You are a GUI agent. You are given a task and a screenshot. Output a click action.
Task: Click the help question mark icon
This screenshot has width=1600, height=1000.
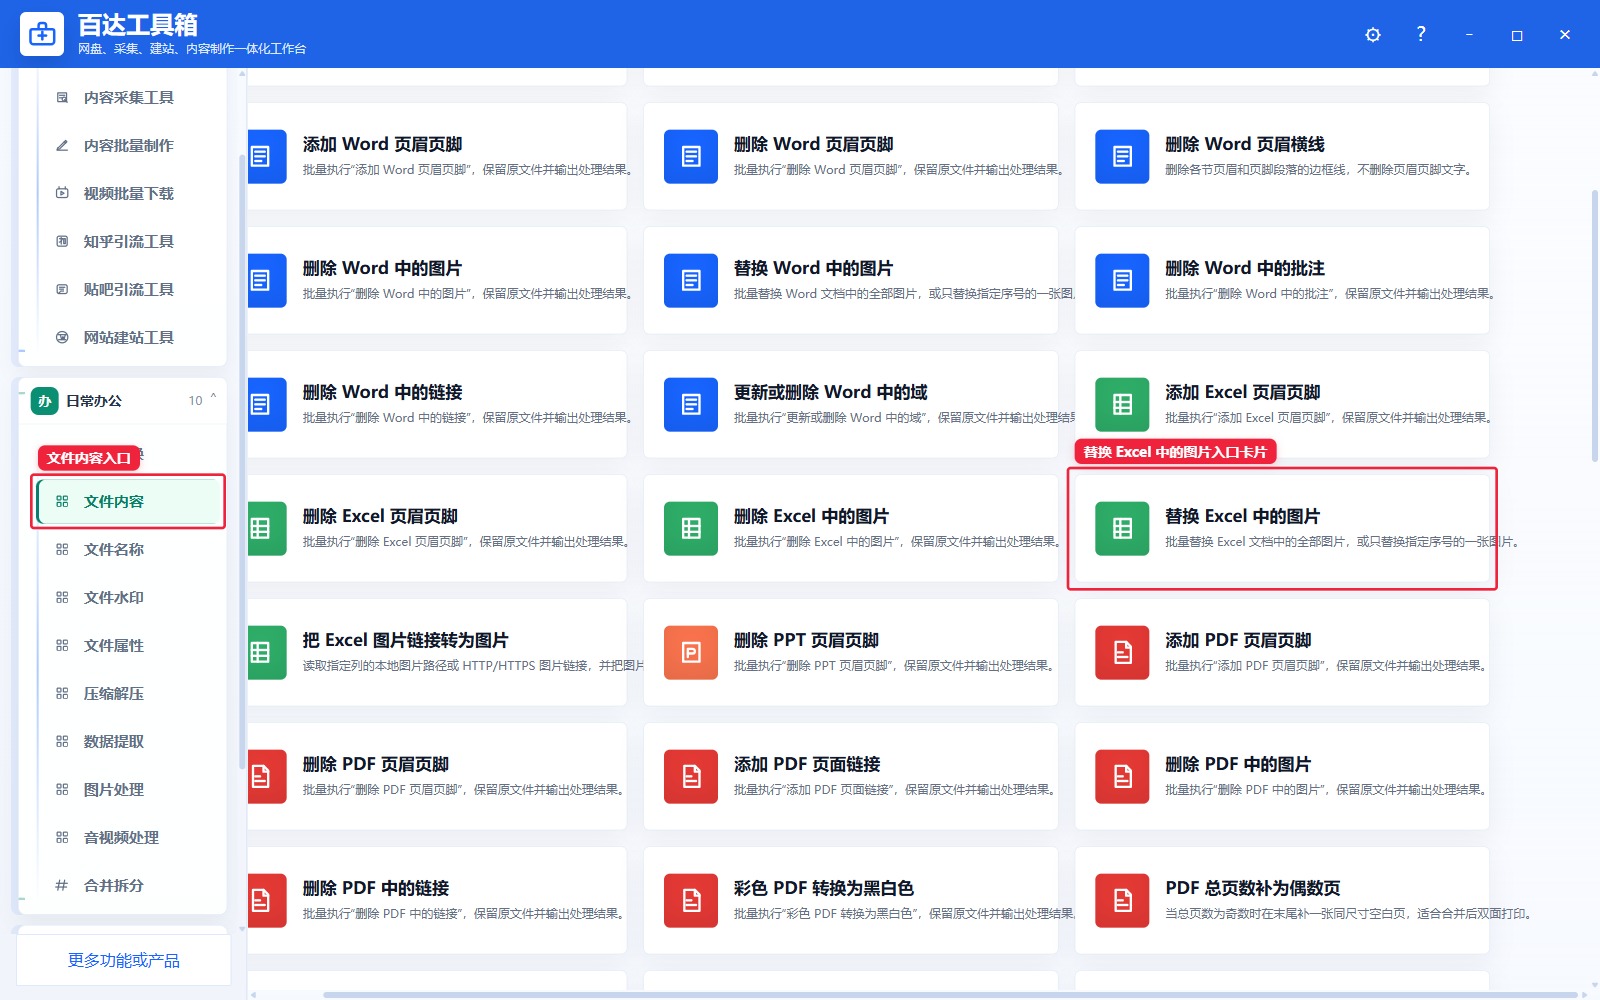point(1421,34)
